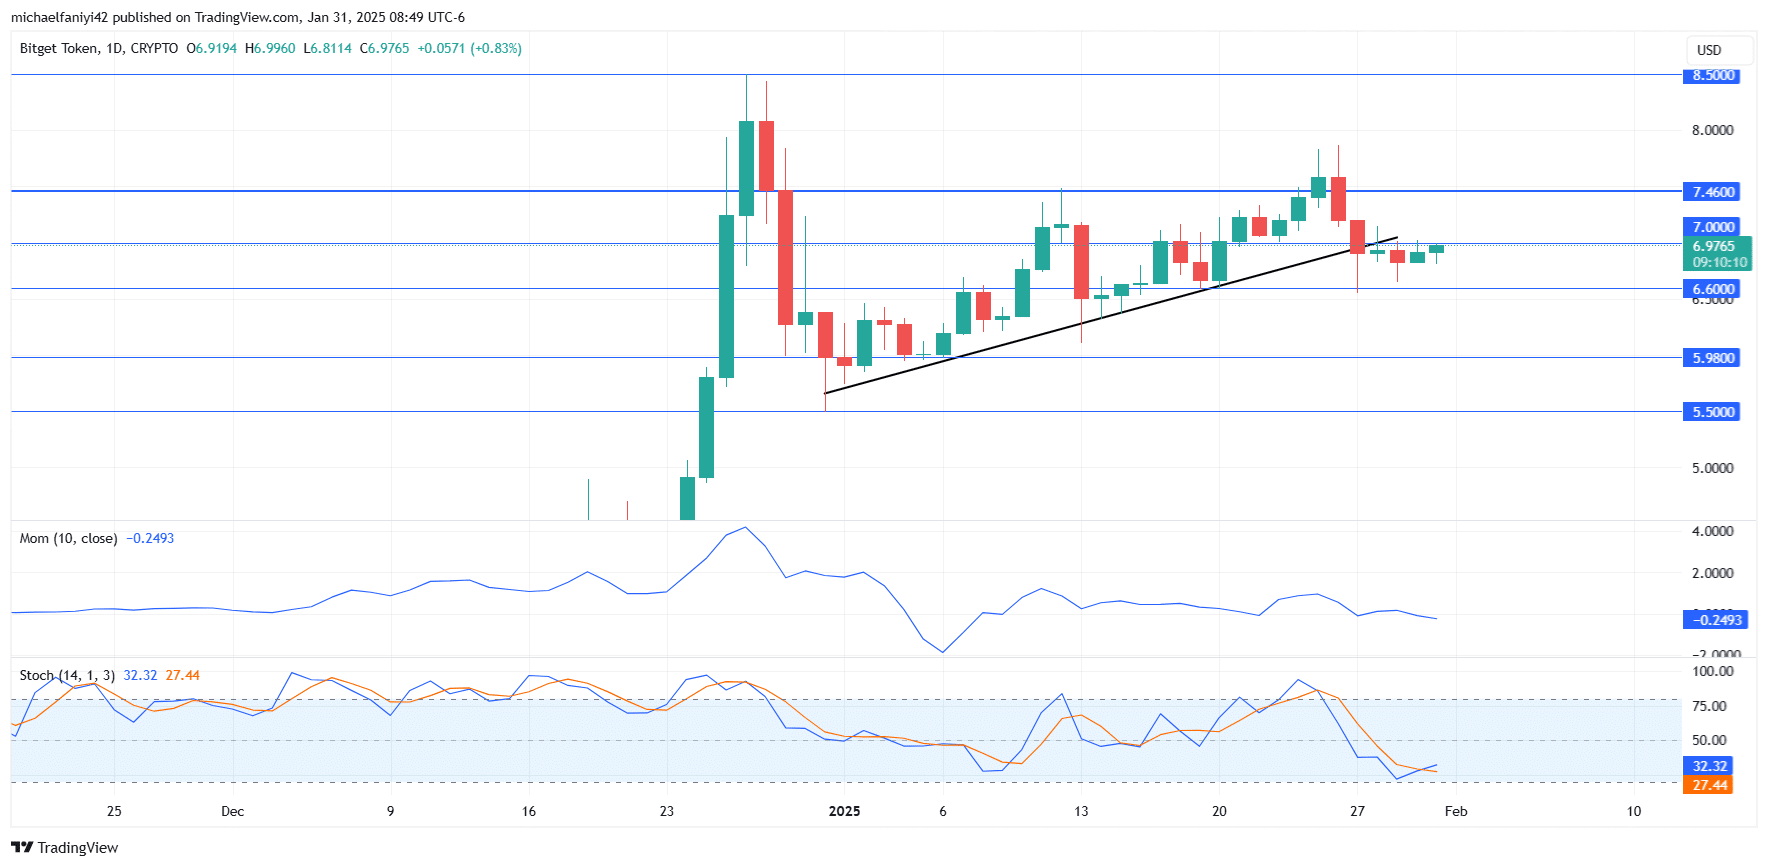The width and height of the screenshot is (1768, 867).
Task: Click the 8.0000 price axis tick
Action: pyautogui.click(x=1712, y=130)
